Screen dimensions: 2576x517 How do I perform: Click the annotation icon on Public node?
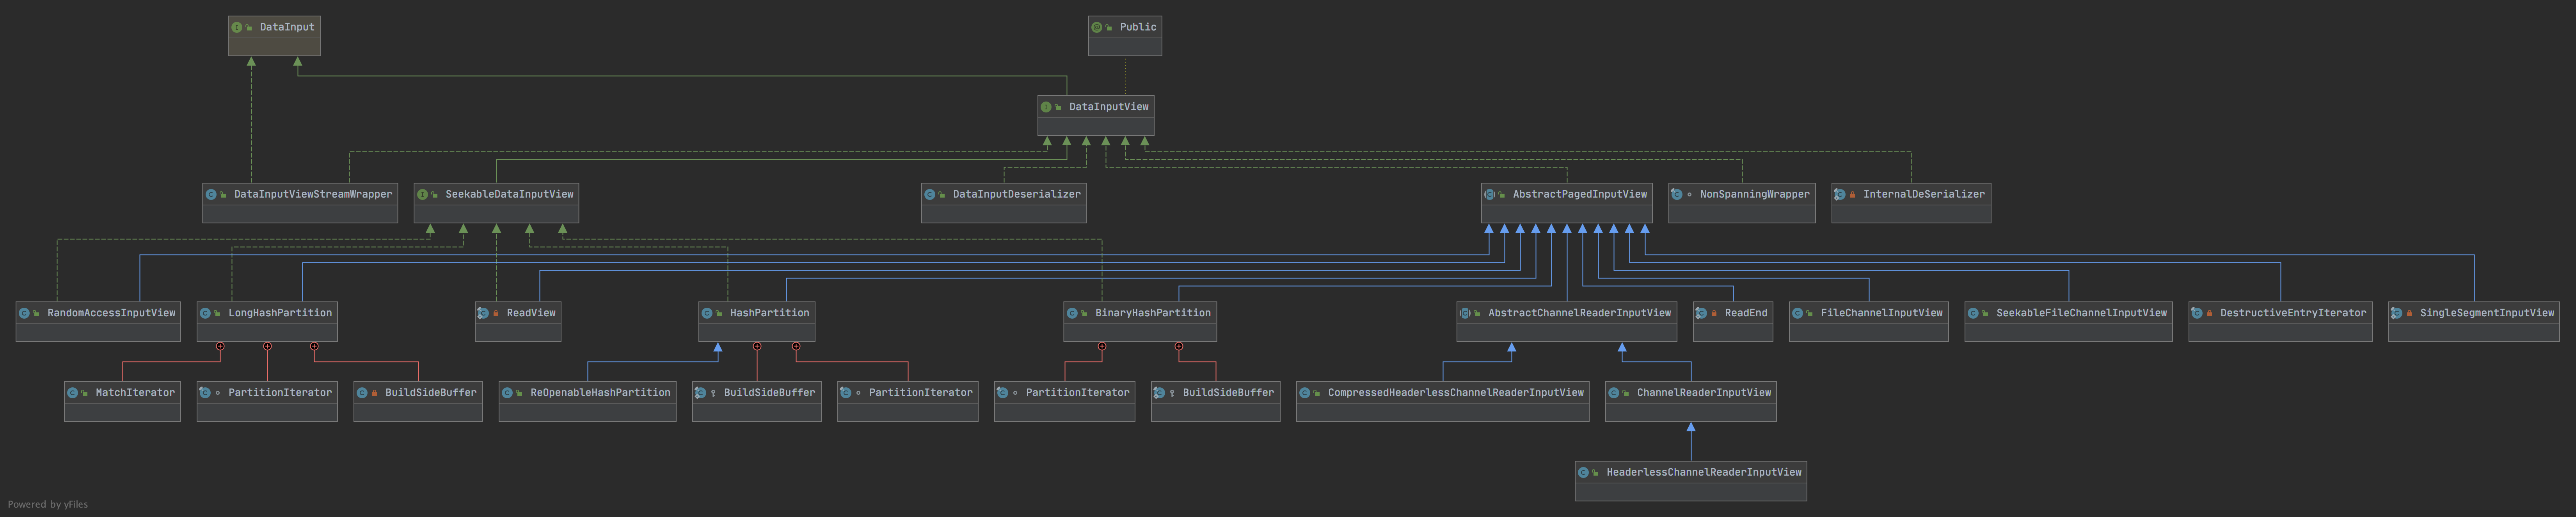[1097, 27]
